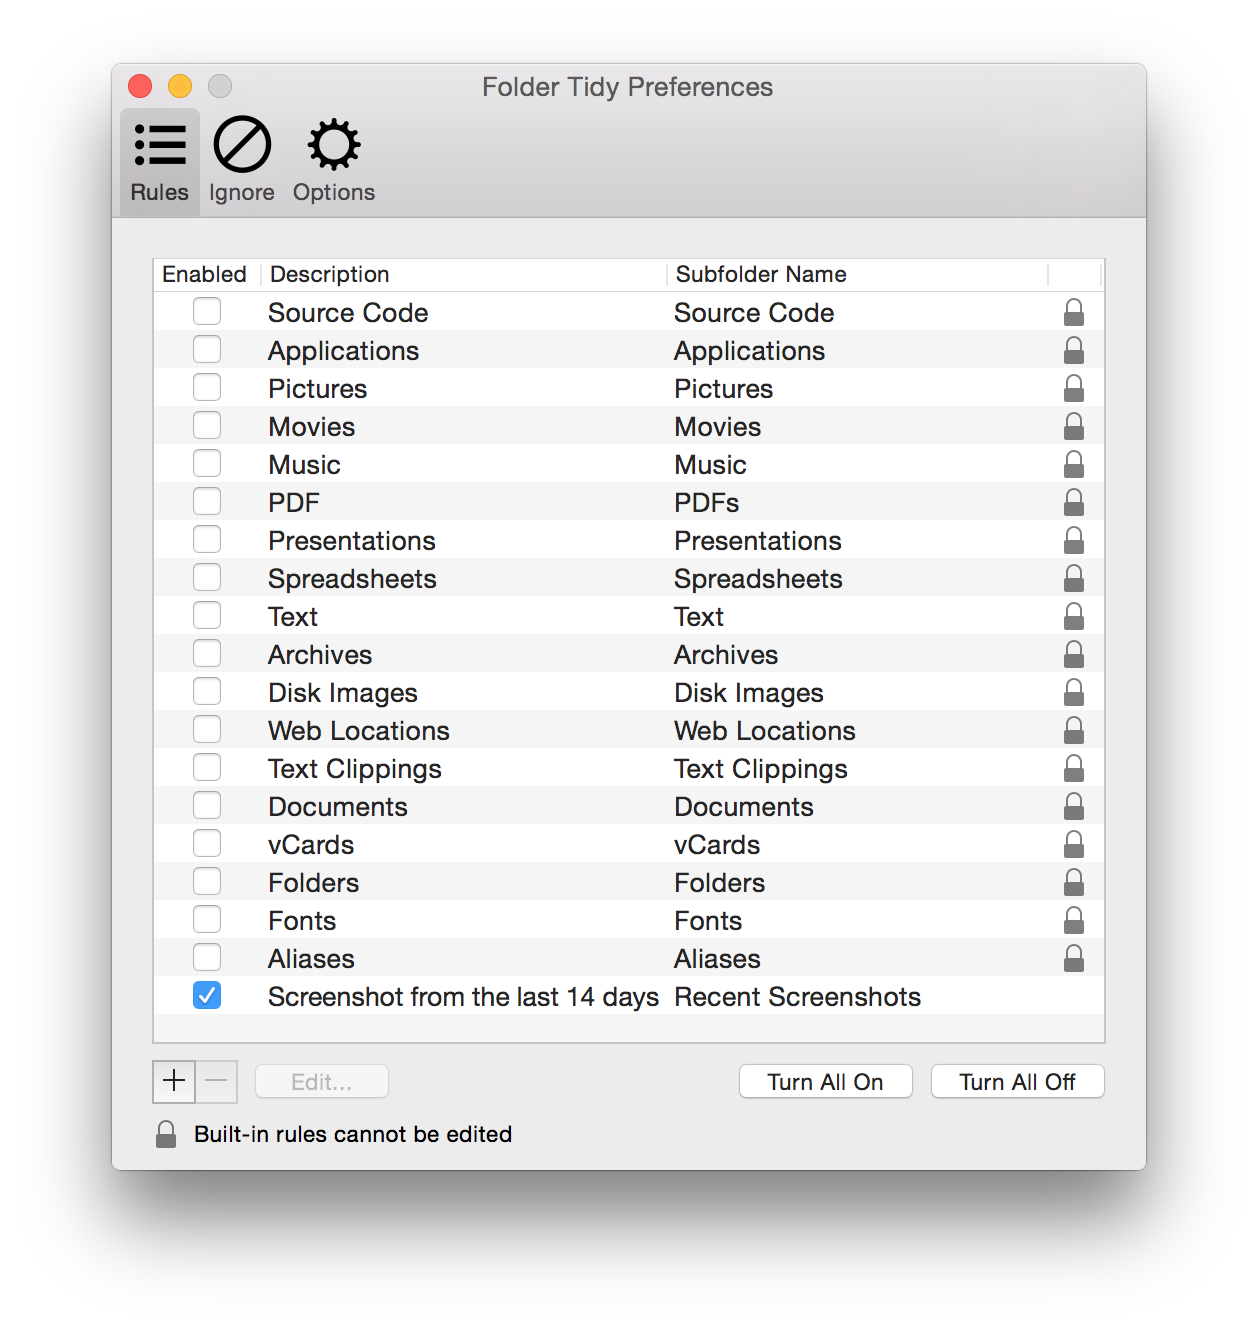Image resolution: width=1258 pixels, height=1330 pixels.
Task: Sort by Subfolder Name column header
Action: click(x=858, y=274)
